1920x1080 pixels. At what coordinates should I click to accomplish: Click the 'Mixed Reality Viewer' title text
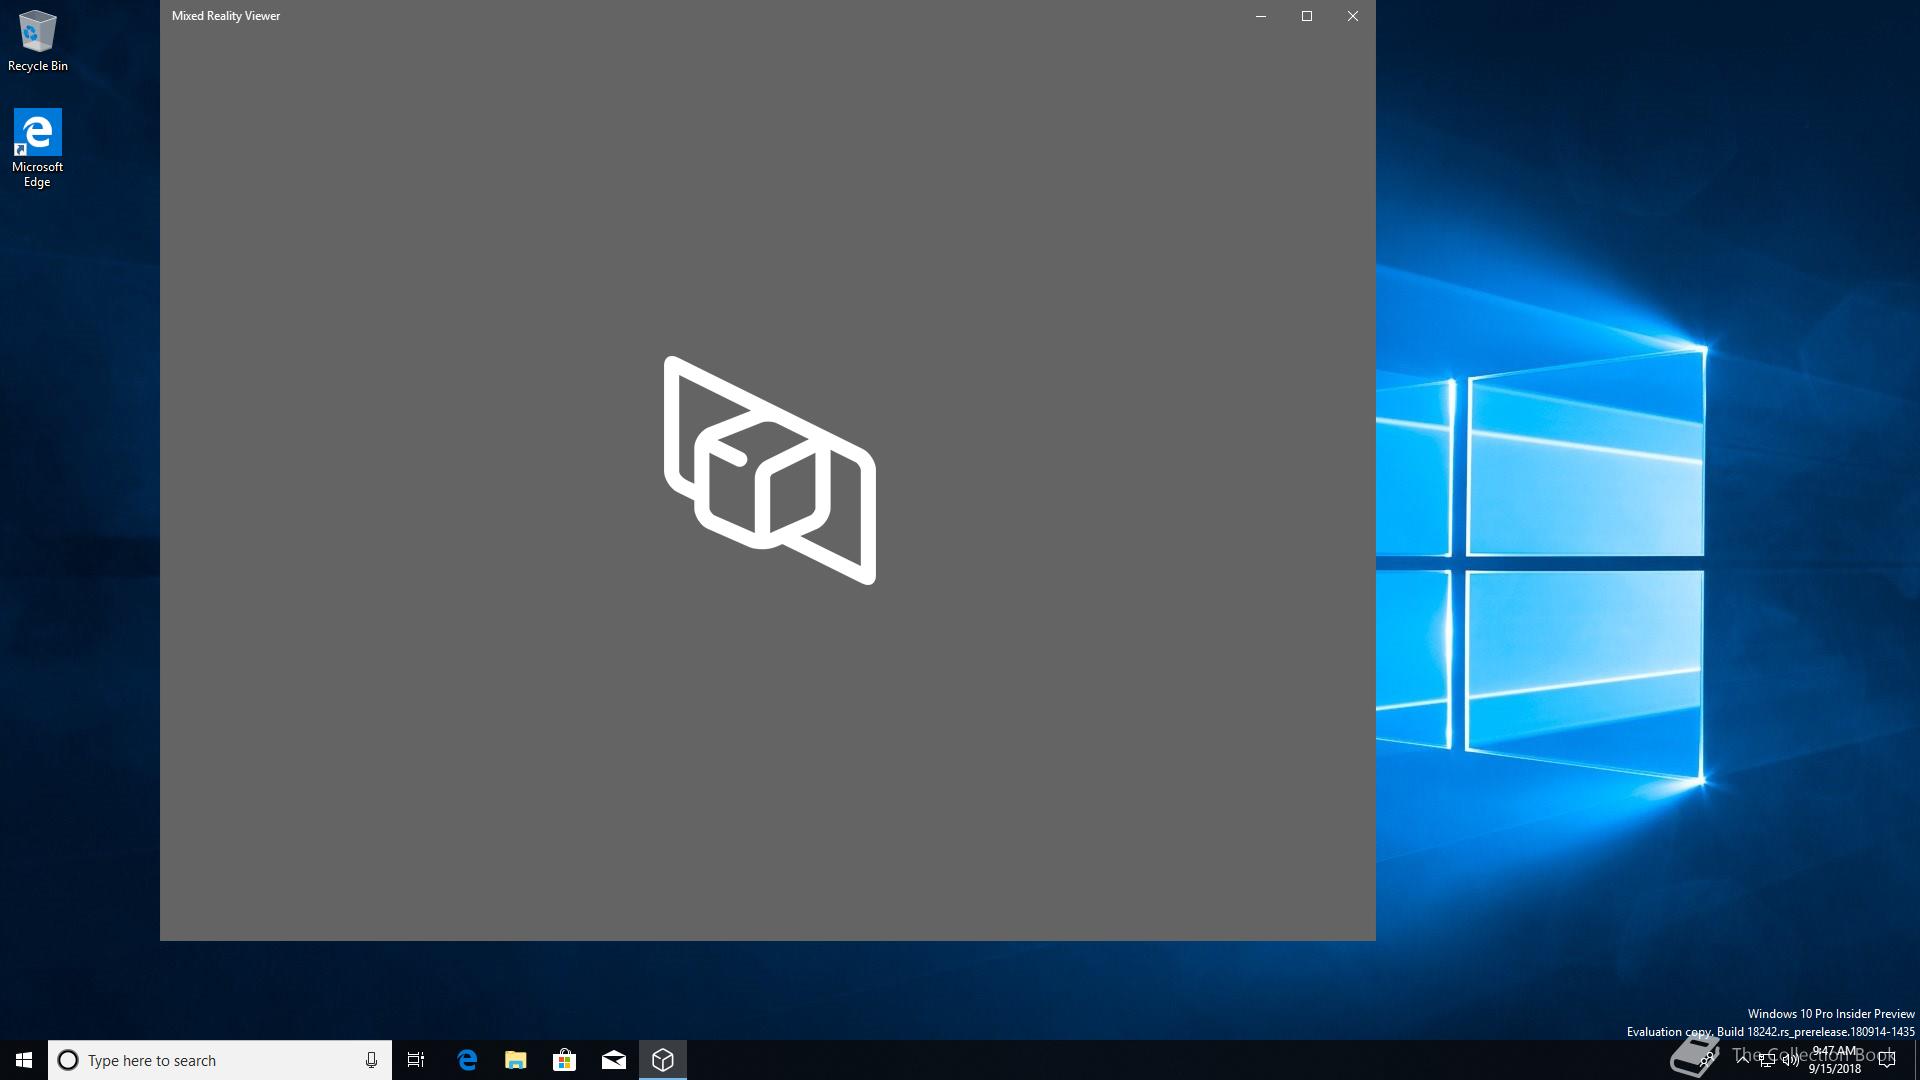pos(226,16)
